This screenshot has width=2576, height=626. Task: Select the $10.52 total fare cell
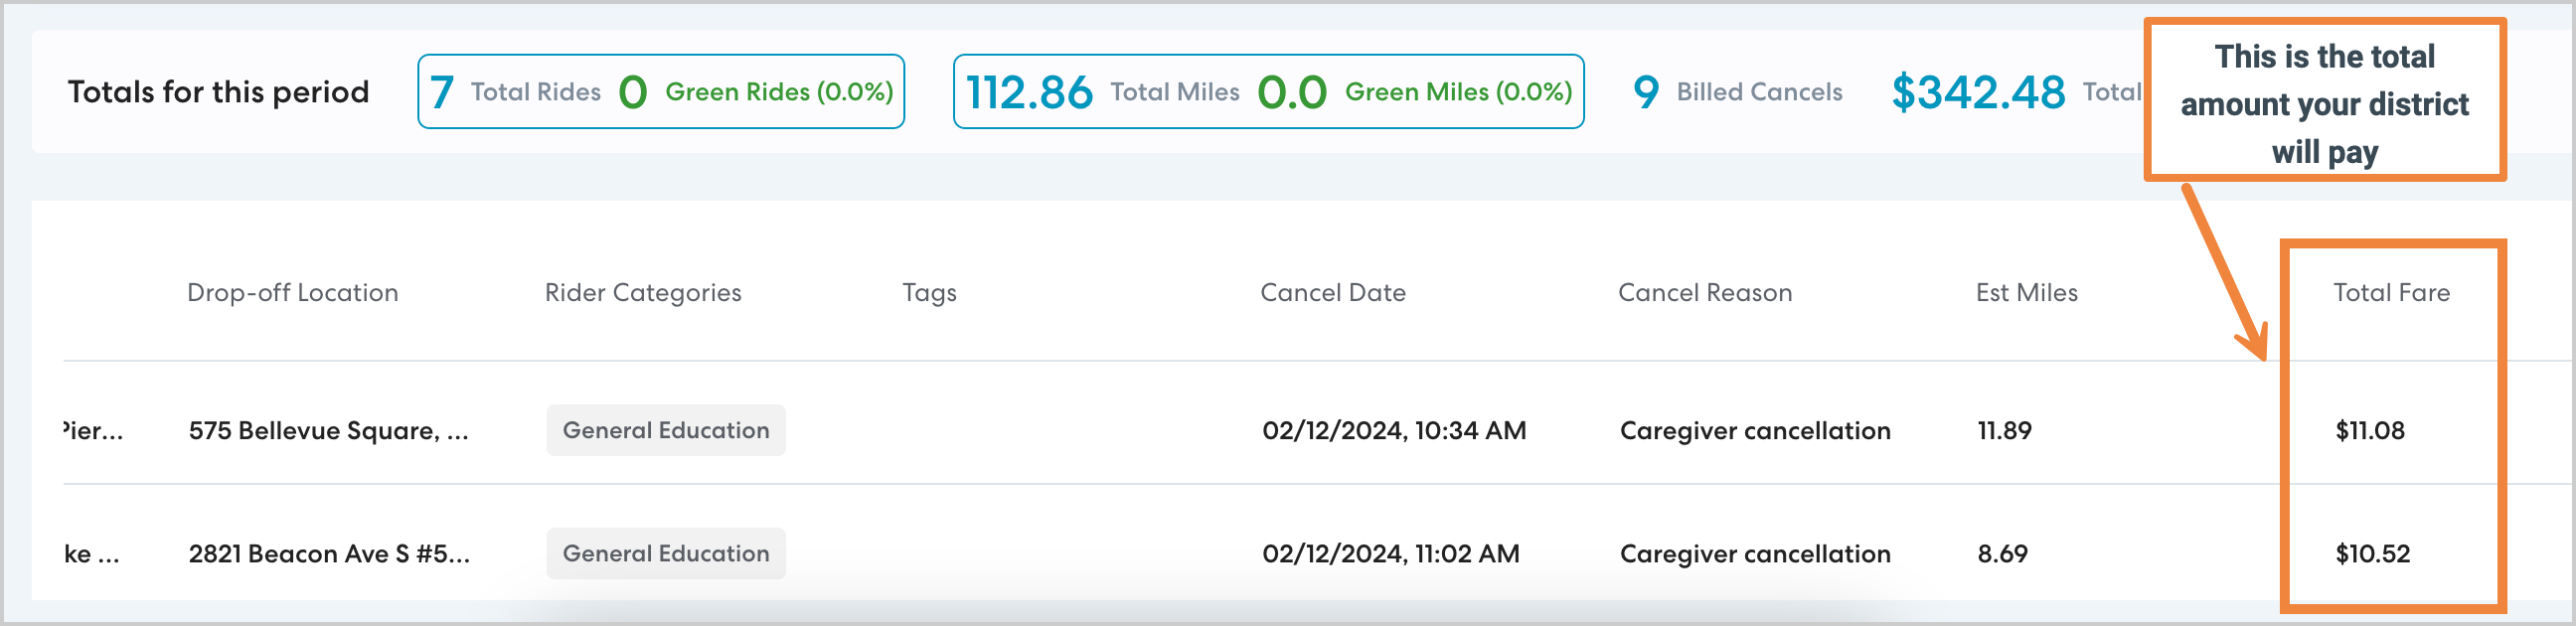(2372, 554)
